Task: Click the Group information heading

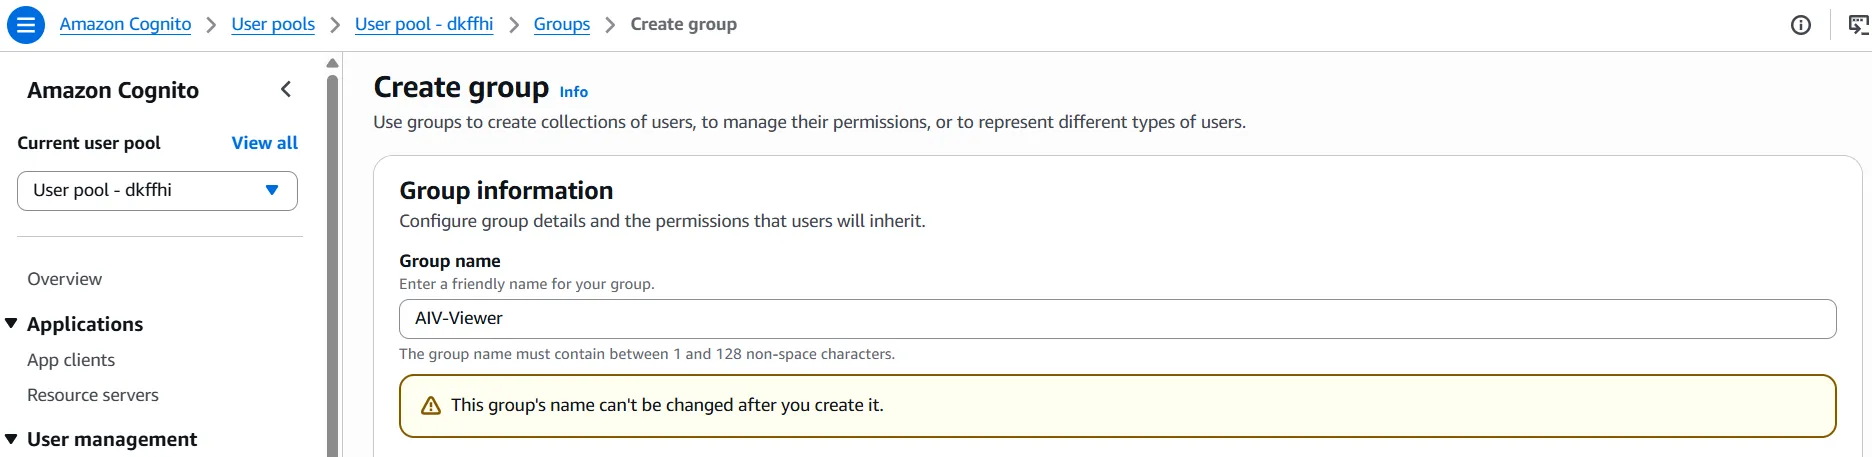Action: coord(506,190)
